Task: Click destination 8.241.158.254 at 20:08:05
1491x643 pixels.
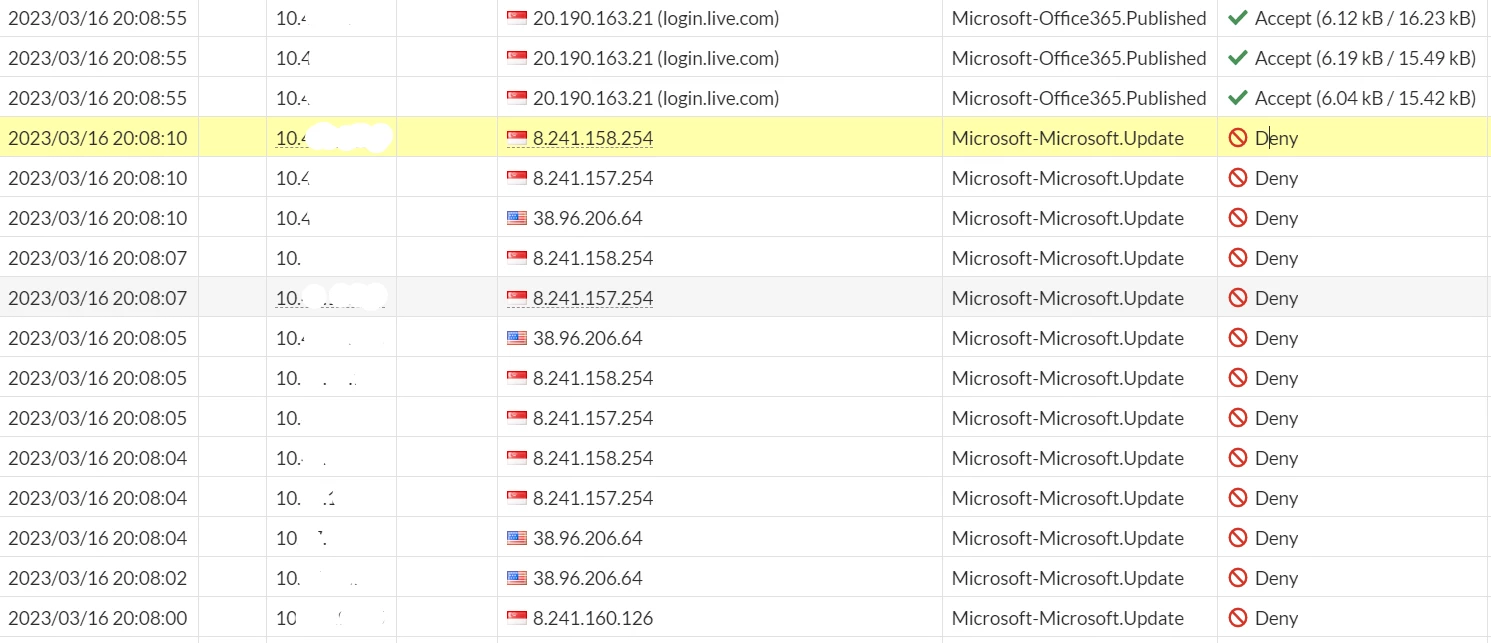Action: [593, 378]
